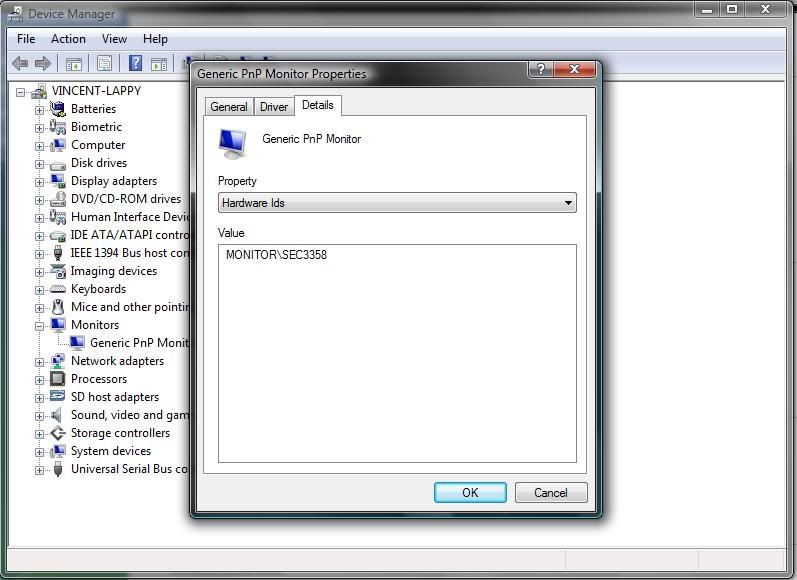Select the DVD/CD-ROM drives icon

coord(58,199)
